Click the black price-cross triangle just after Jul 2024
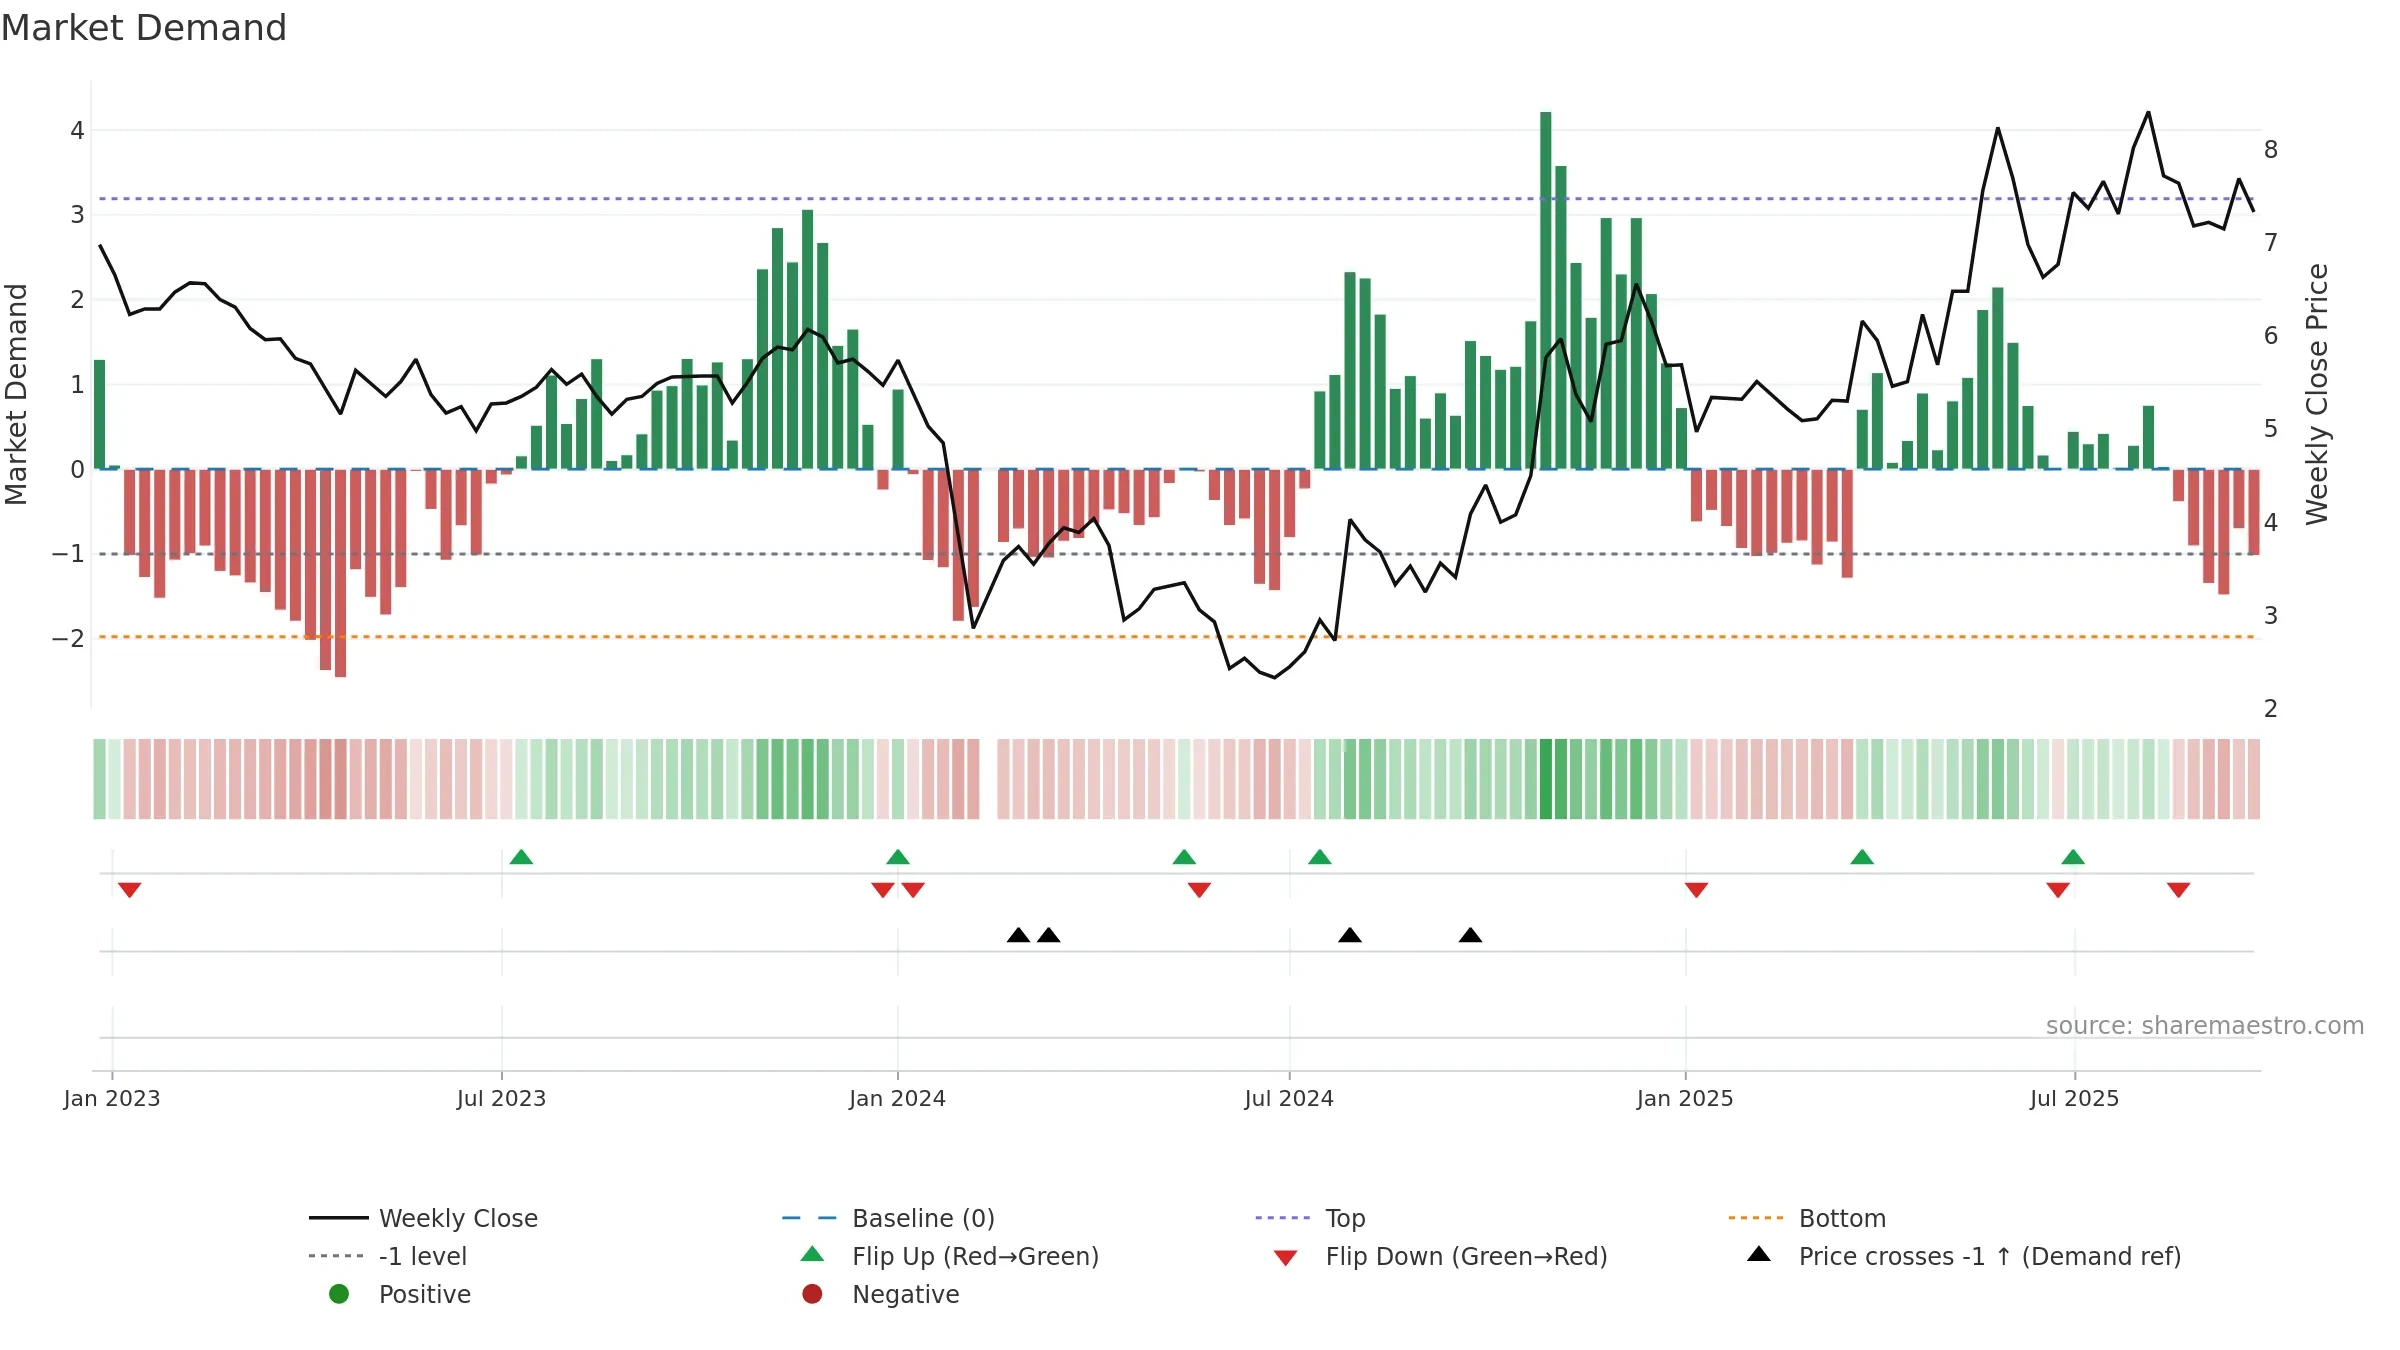This screenshot has width=2400, height=1350. [1350, 935]
